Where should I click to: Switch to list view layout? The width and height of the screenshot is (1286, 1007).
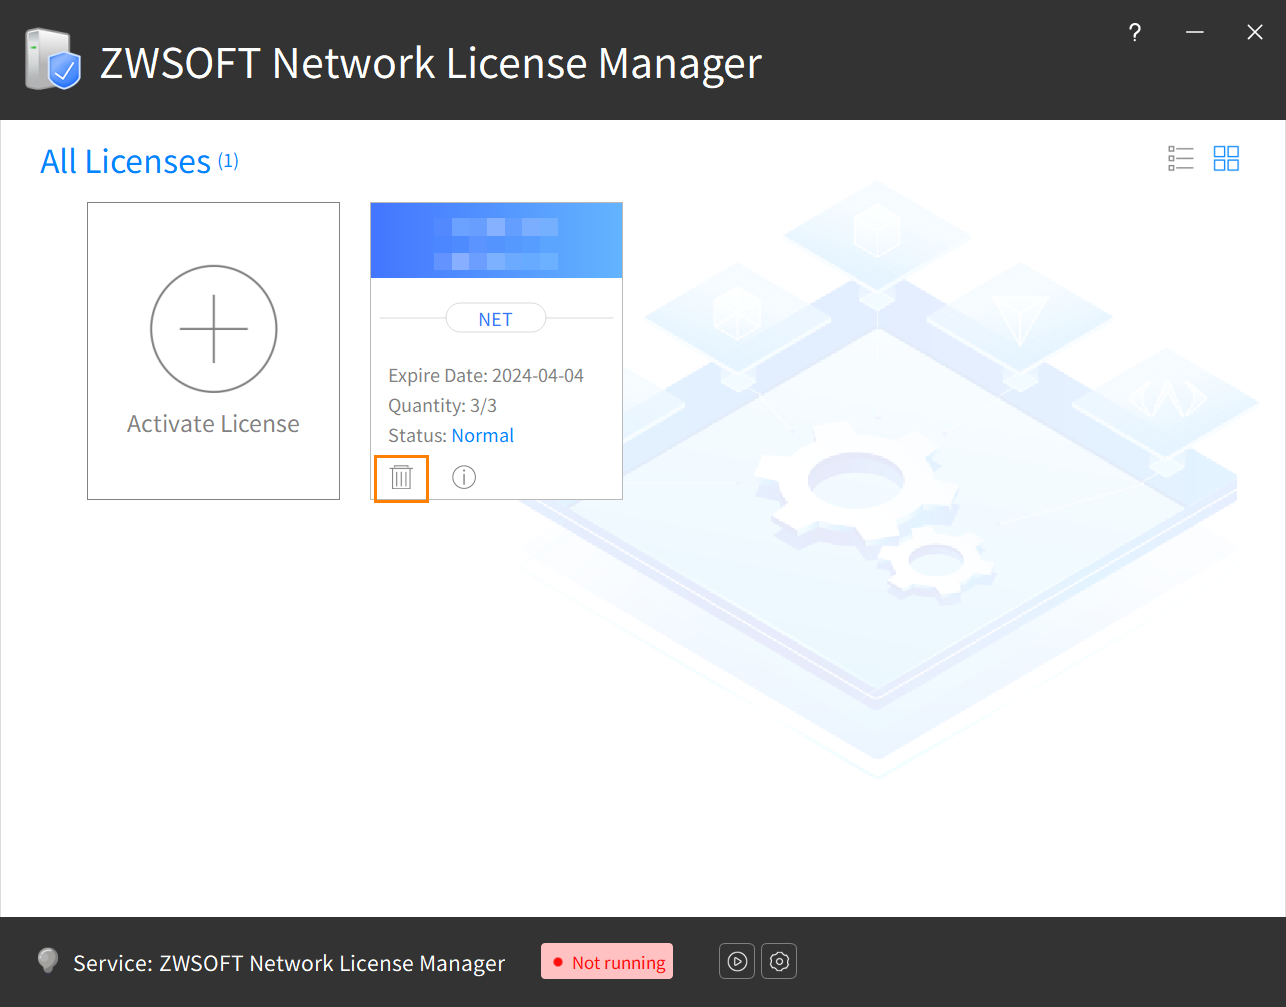pyautogui.click(x=1181, y=159)
